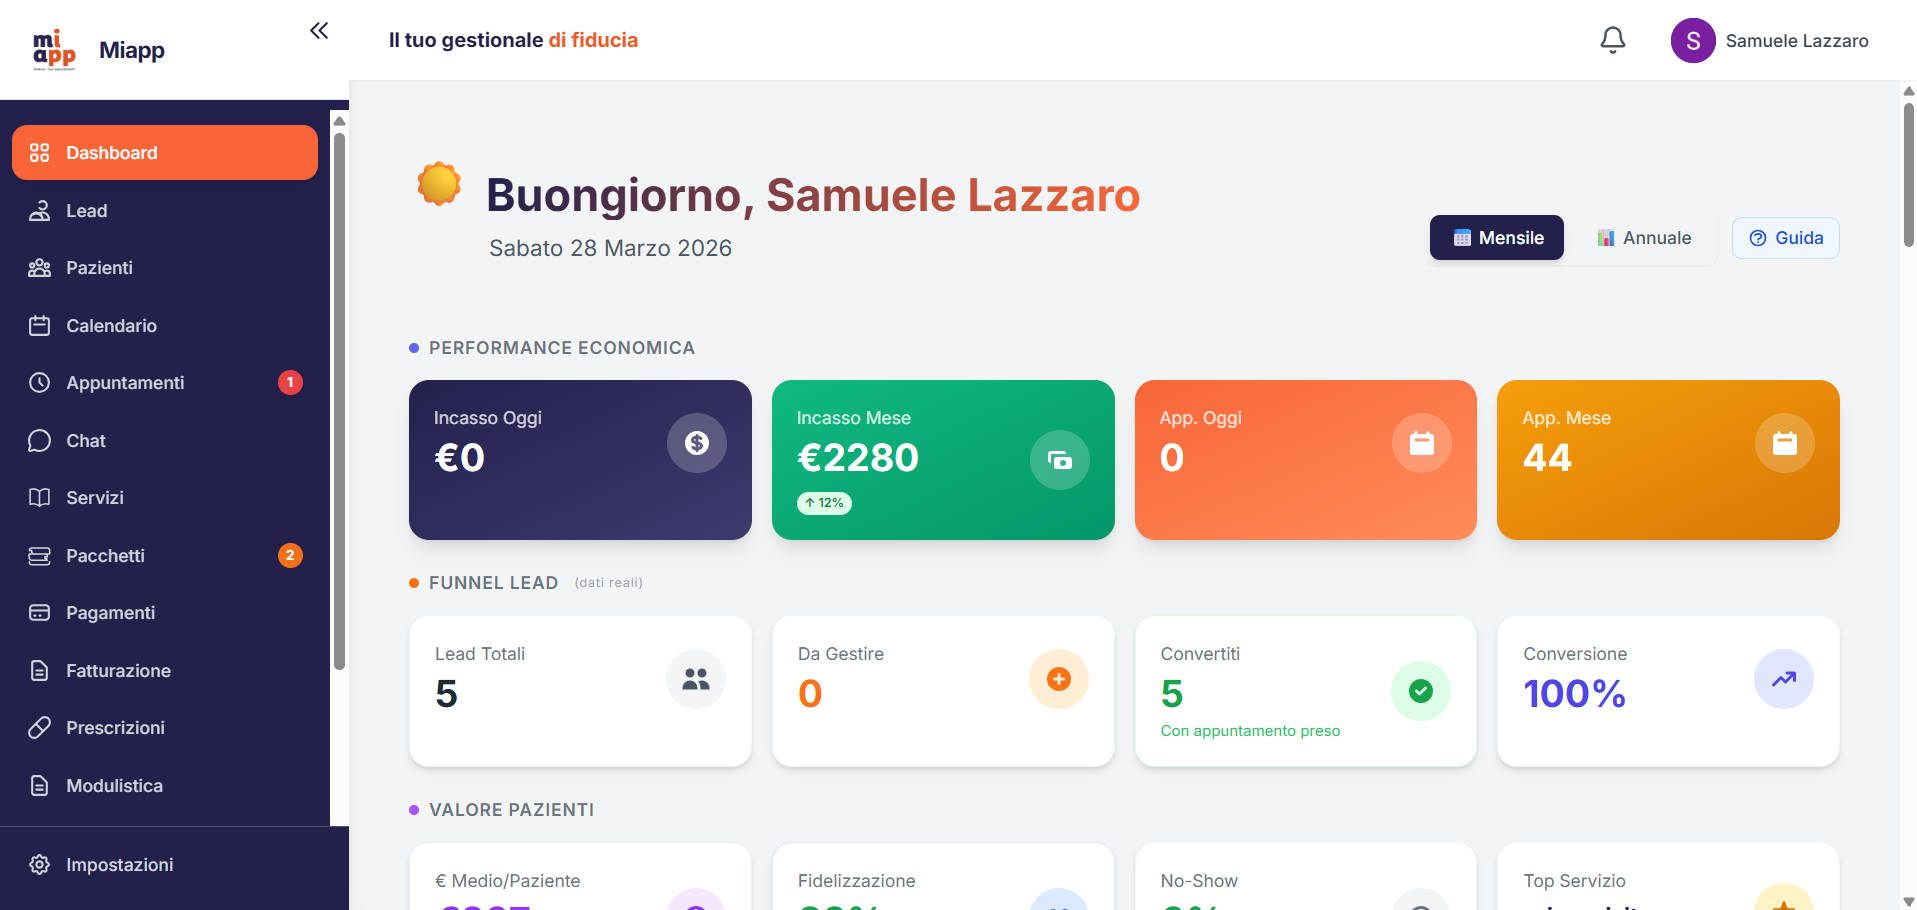The image size is (1917, 910).
Task: Click the cash icon on Incasso Mese card
Action: click(1060, 460)
